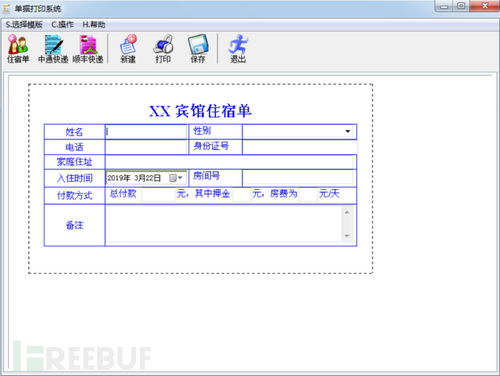Open the C.操作 menu

pos(62,25)
